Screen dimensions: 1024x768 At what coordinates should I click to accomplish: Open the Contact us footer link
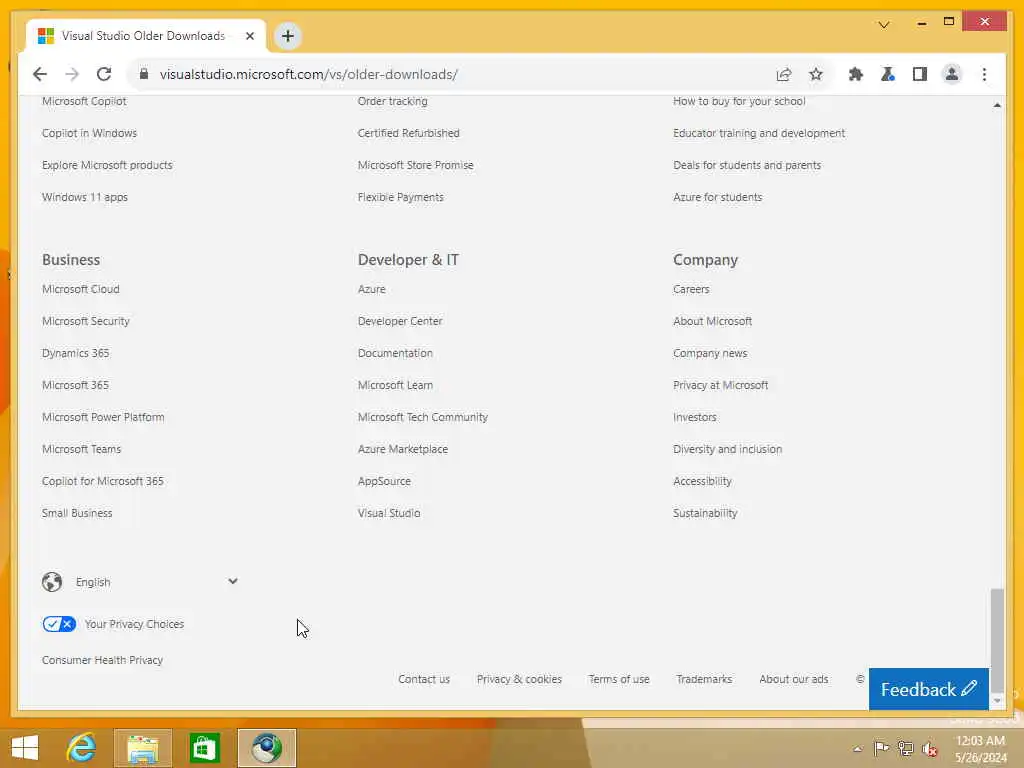pos(424,679)
